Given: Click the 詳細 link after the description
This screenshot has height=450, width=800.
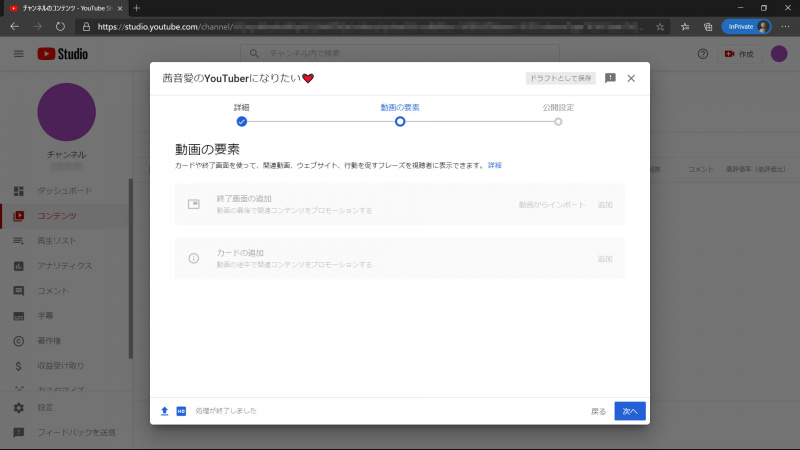Looking at the screenshot, I should tap(494, 165).
